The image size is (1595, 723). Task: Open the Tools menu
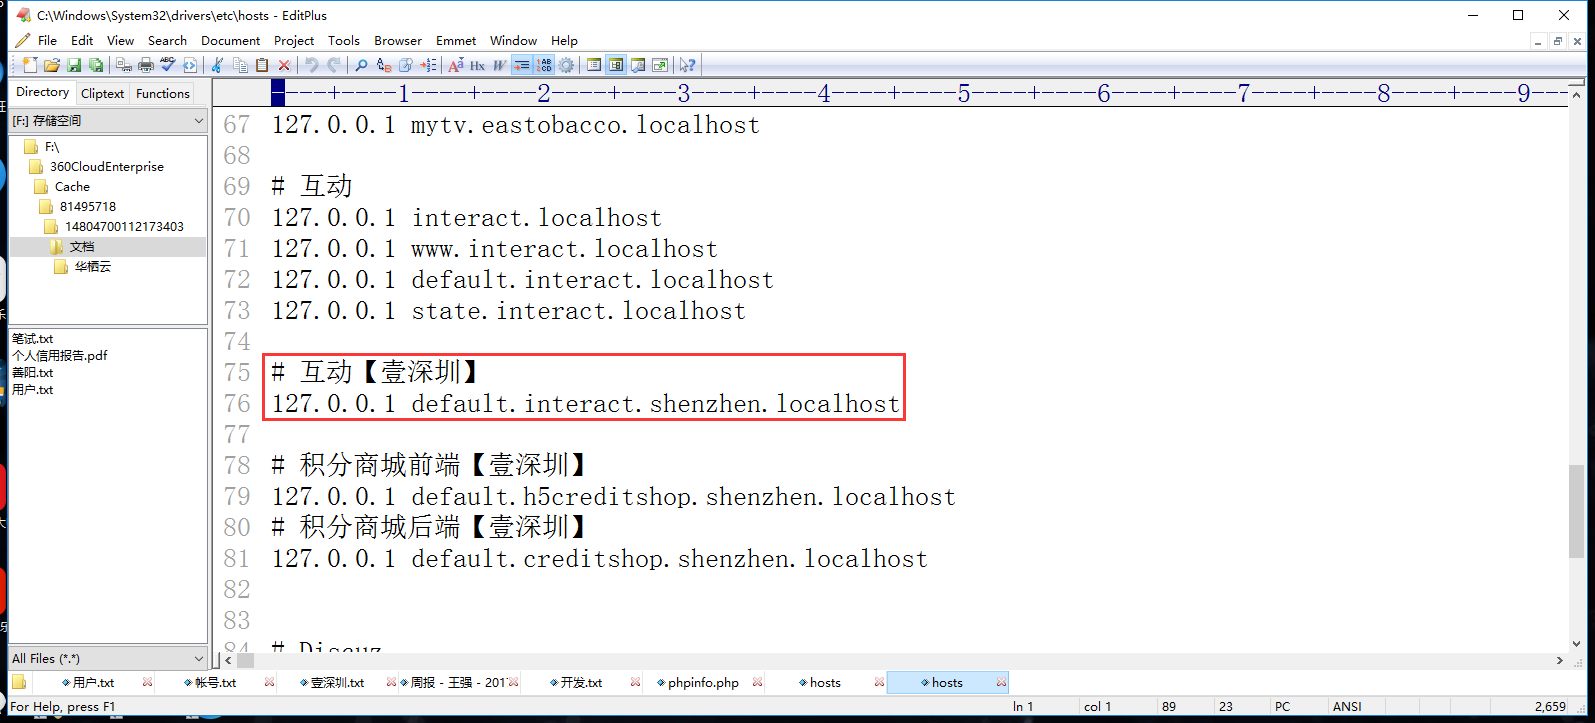tap(344, 41)
